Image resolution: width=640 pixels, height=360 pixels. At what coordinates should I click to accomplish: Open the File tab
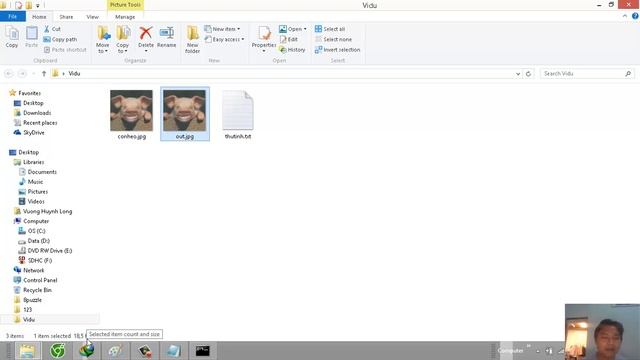pos(13,17)
